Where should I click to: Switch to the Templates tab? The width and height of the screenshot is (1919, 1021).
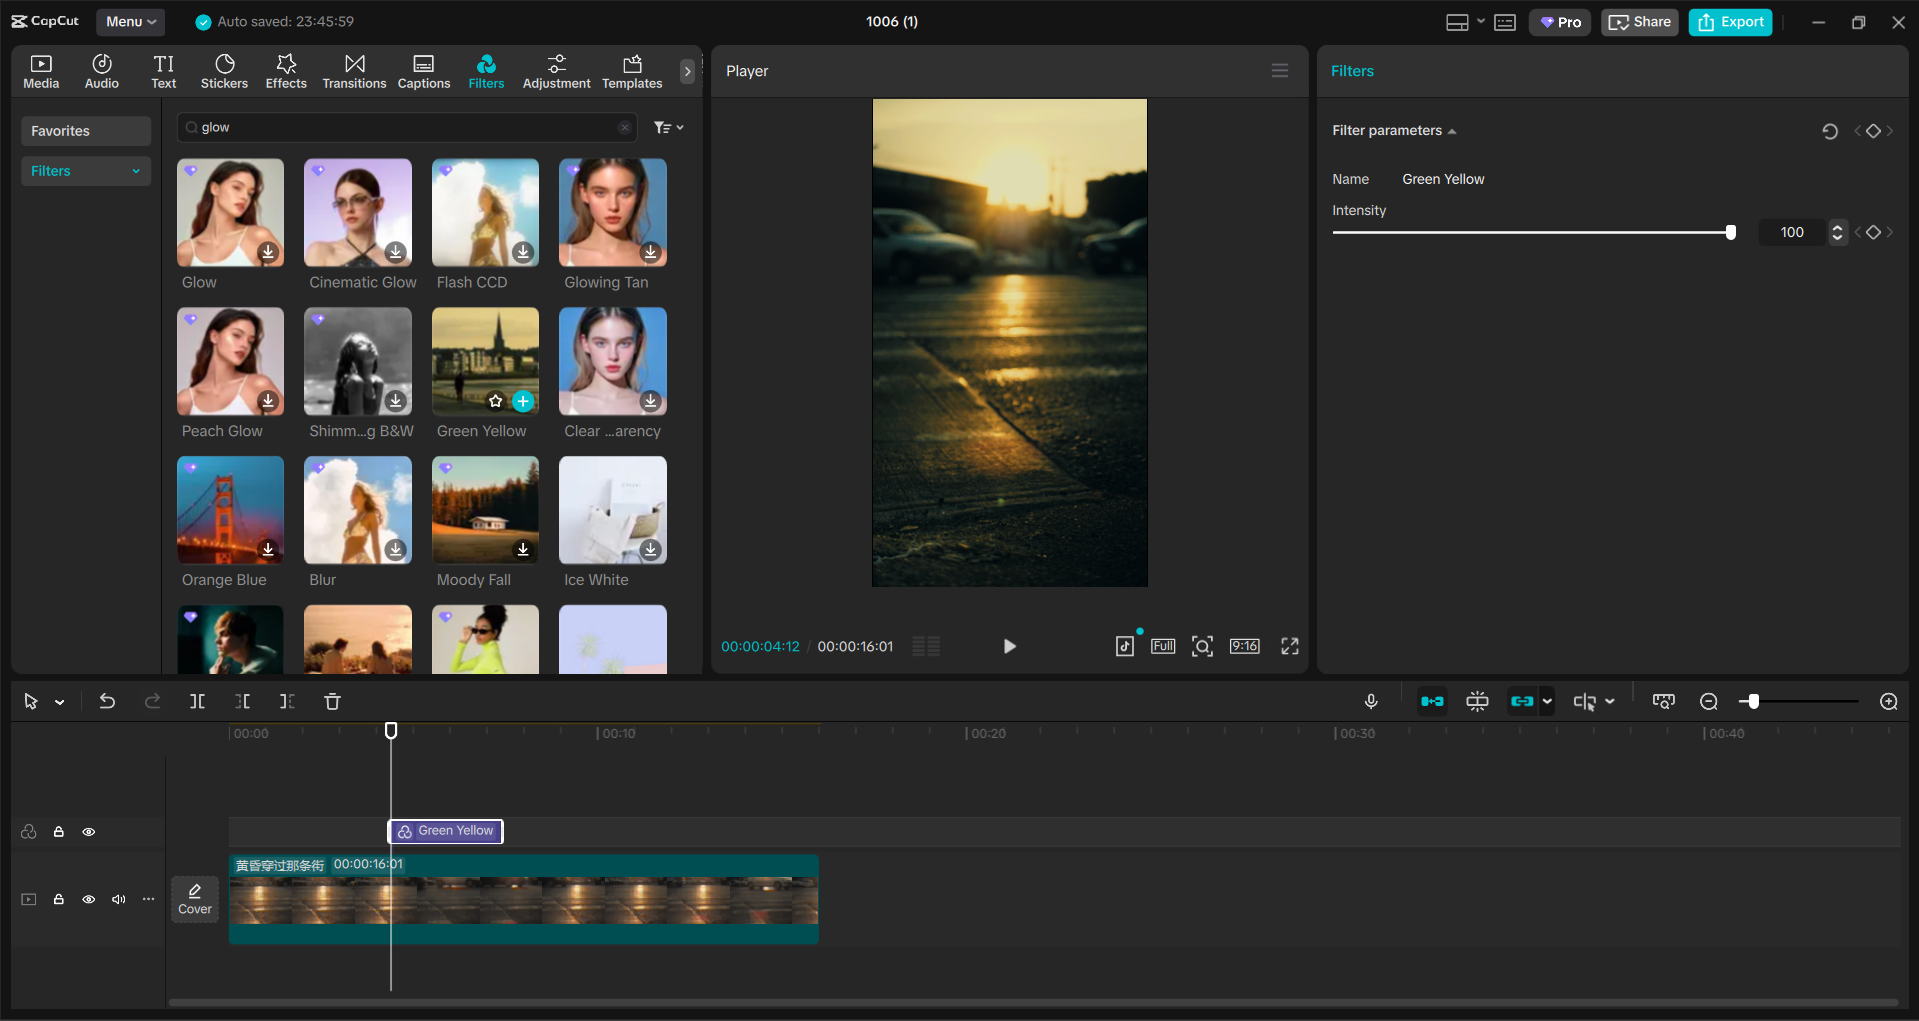[631, 70]
